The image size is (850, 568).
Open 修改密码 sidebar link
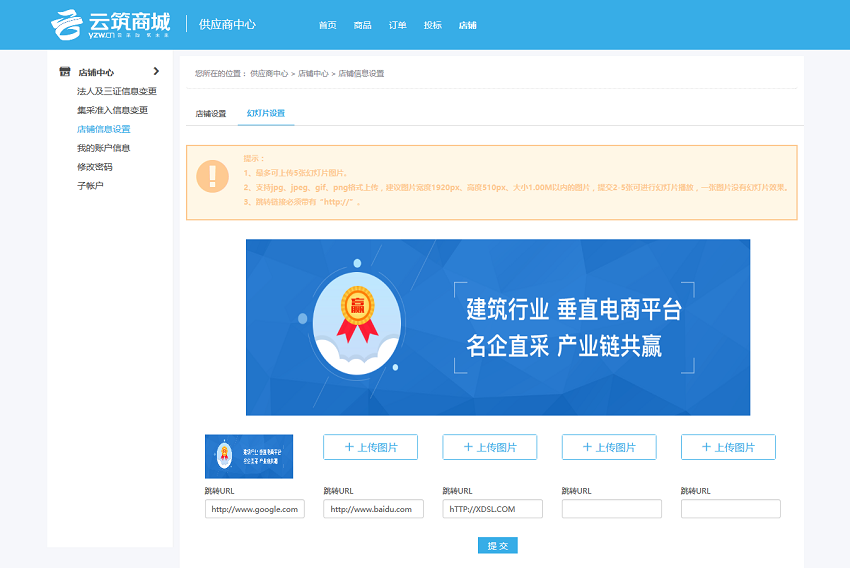[x=94, y=167]
